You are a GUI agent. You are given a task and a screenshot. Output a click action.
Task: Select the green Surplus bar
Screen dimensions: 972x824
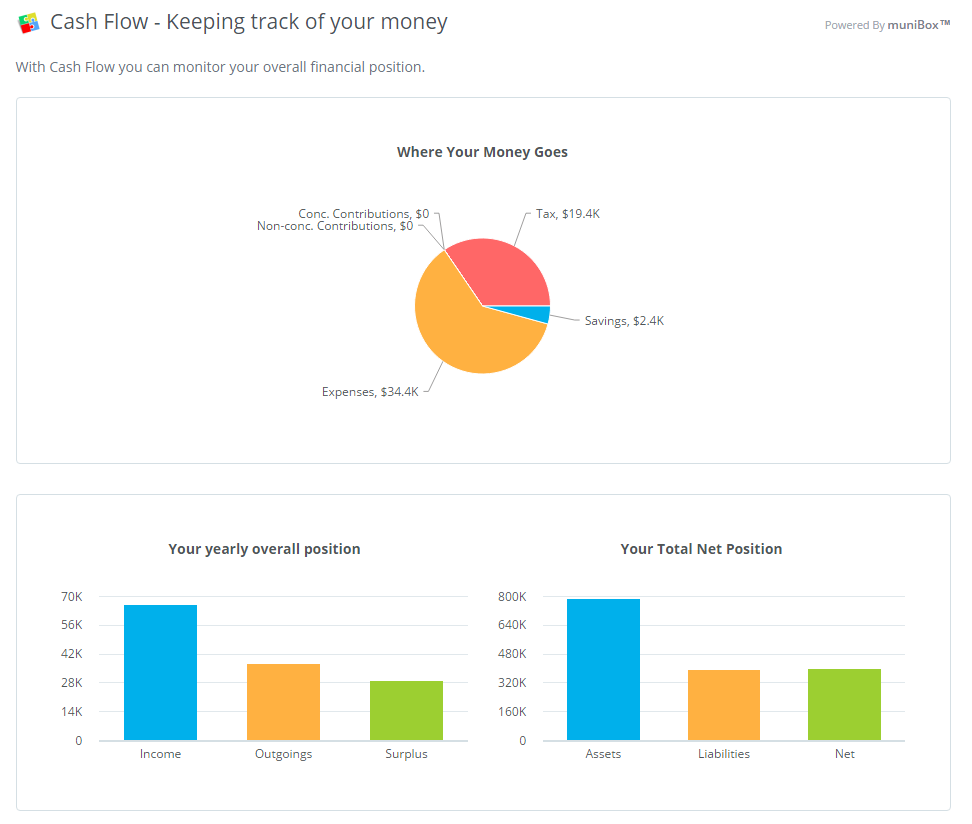point(406,710)
